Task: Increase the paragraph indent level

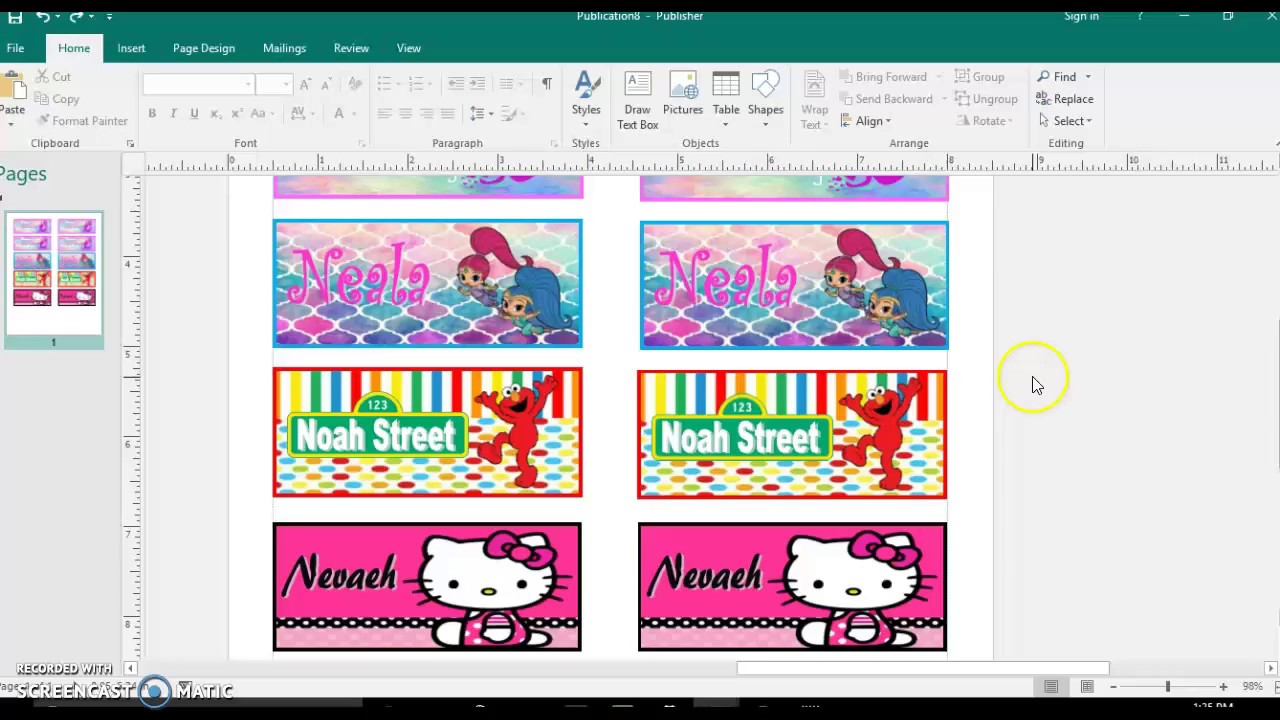Action: click(477, 85)
